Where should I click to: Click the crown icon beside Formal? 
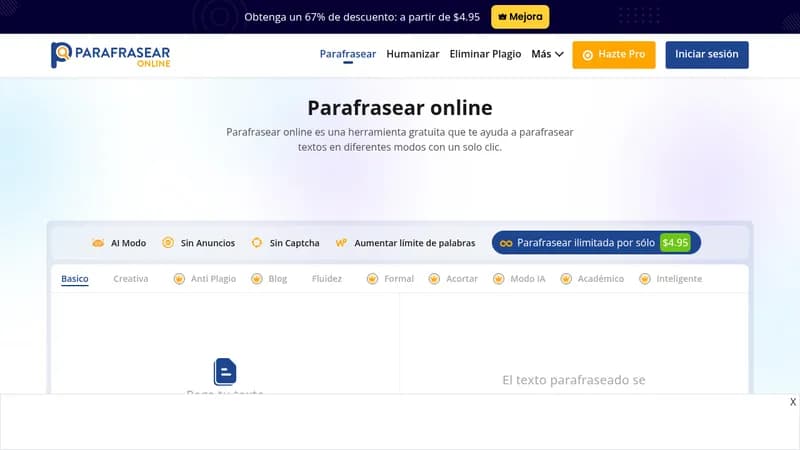pyautogui.click(x=372, y=279)
